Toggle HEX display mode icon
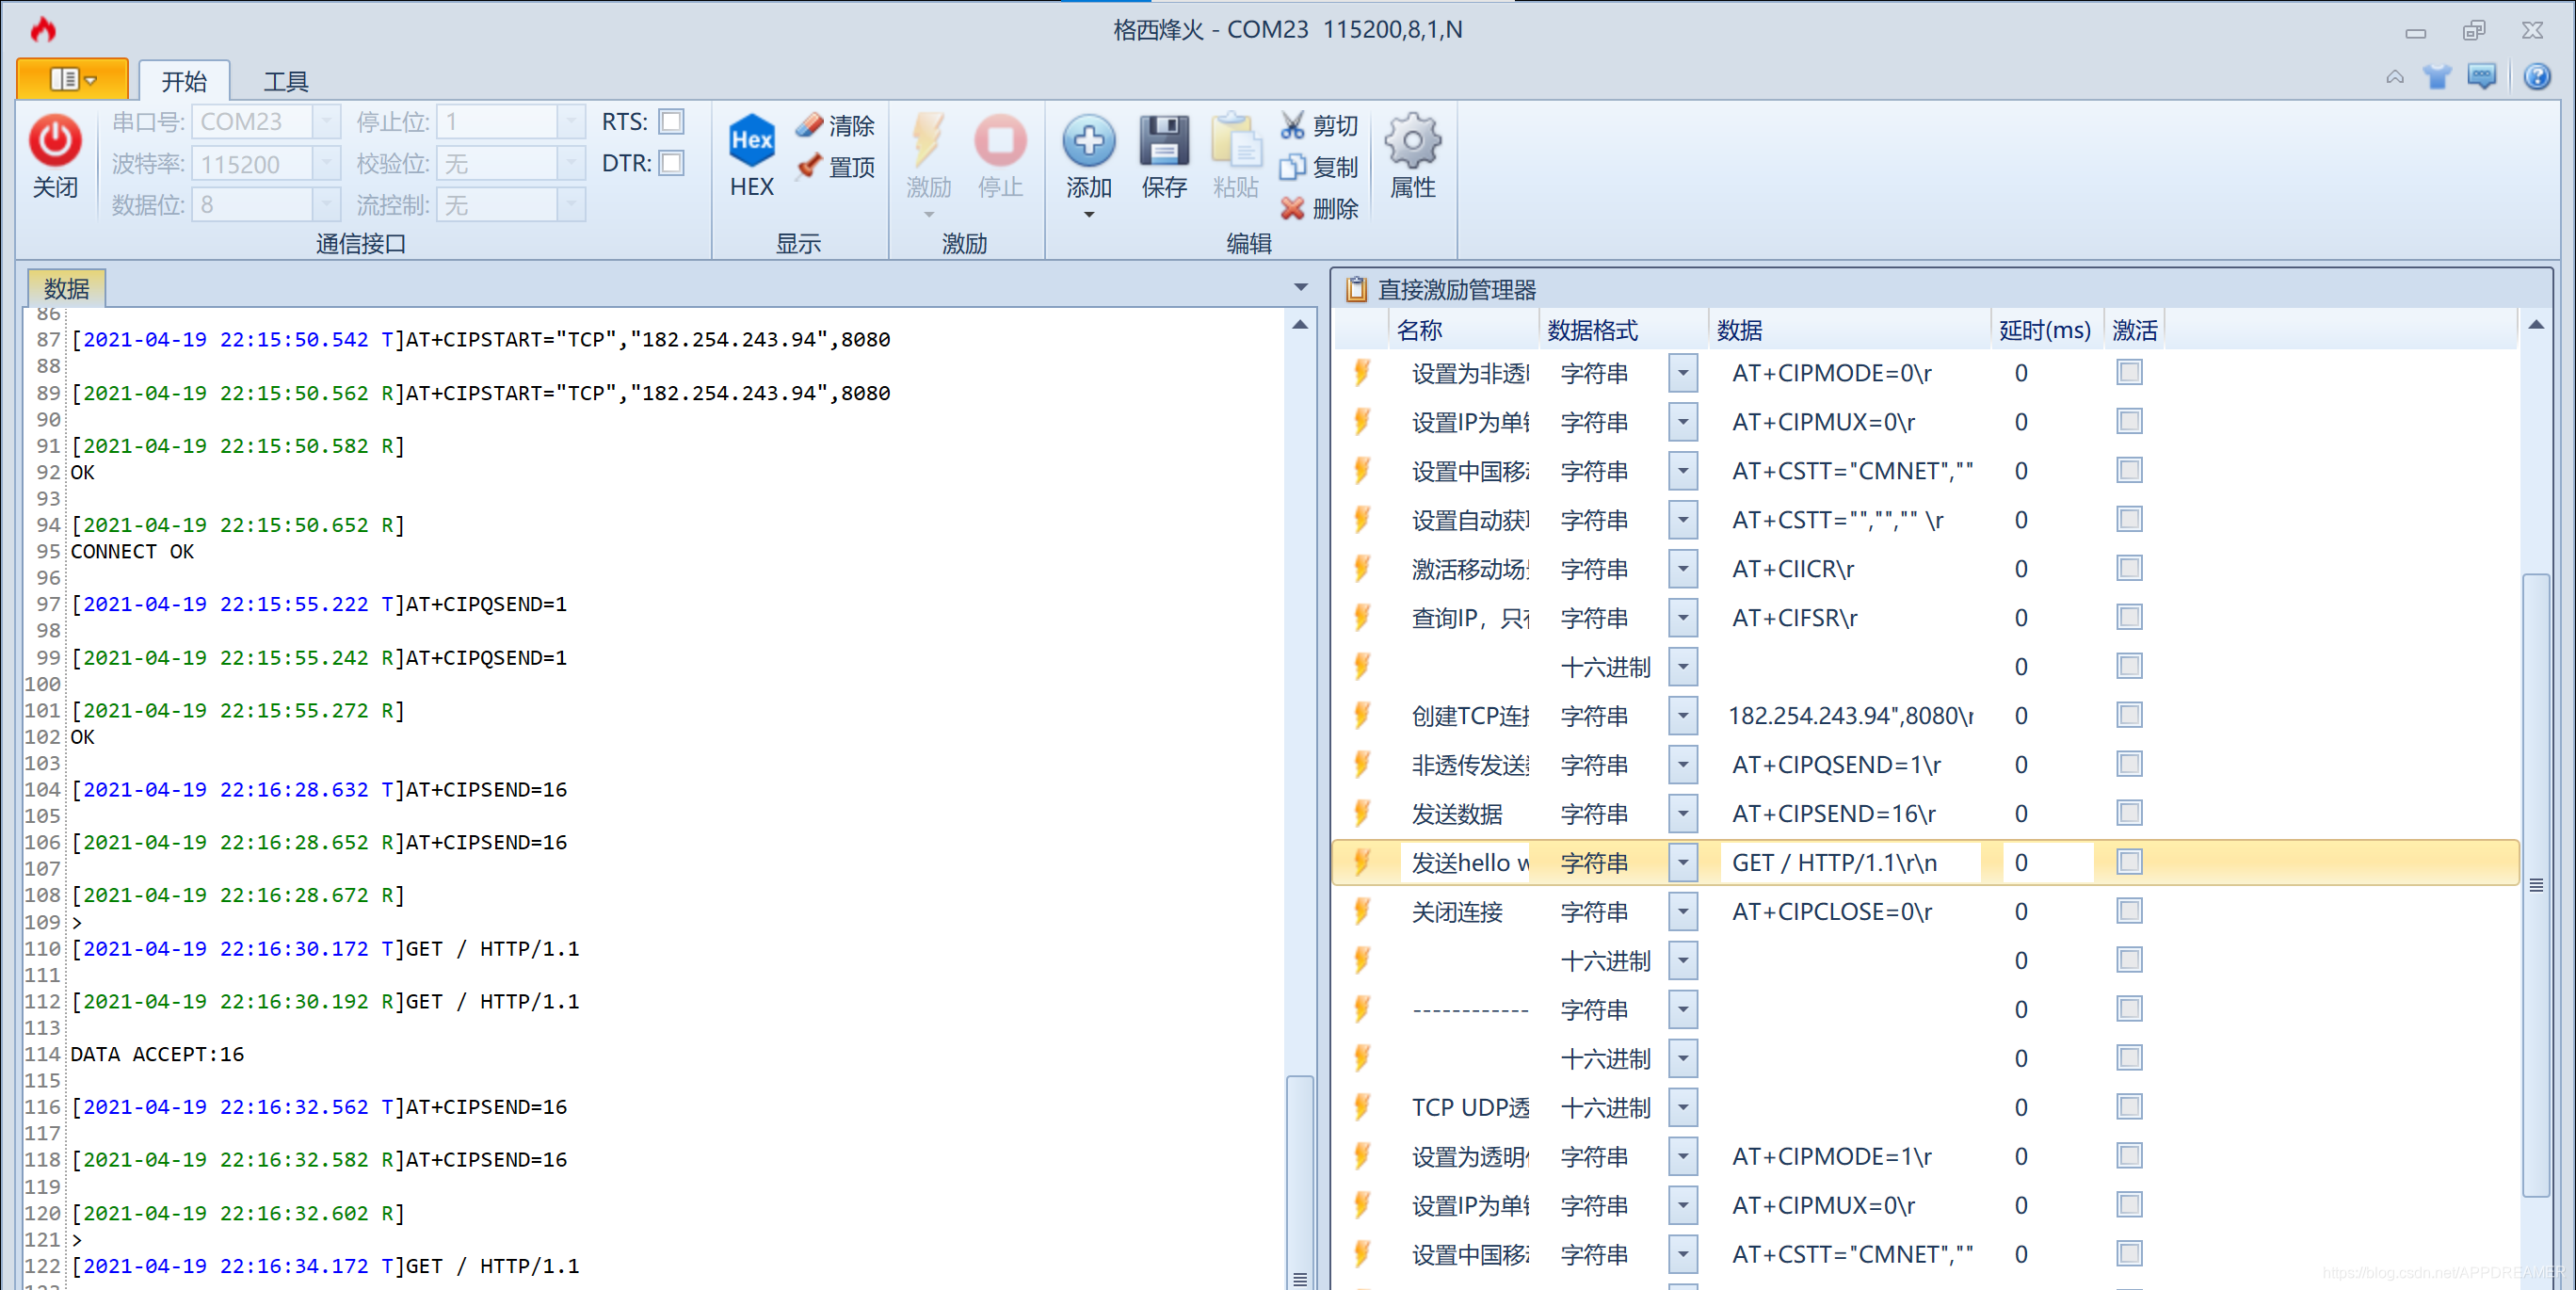 pyautogui.click(x=751, y=140)
